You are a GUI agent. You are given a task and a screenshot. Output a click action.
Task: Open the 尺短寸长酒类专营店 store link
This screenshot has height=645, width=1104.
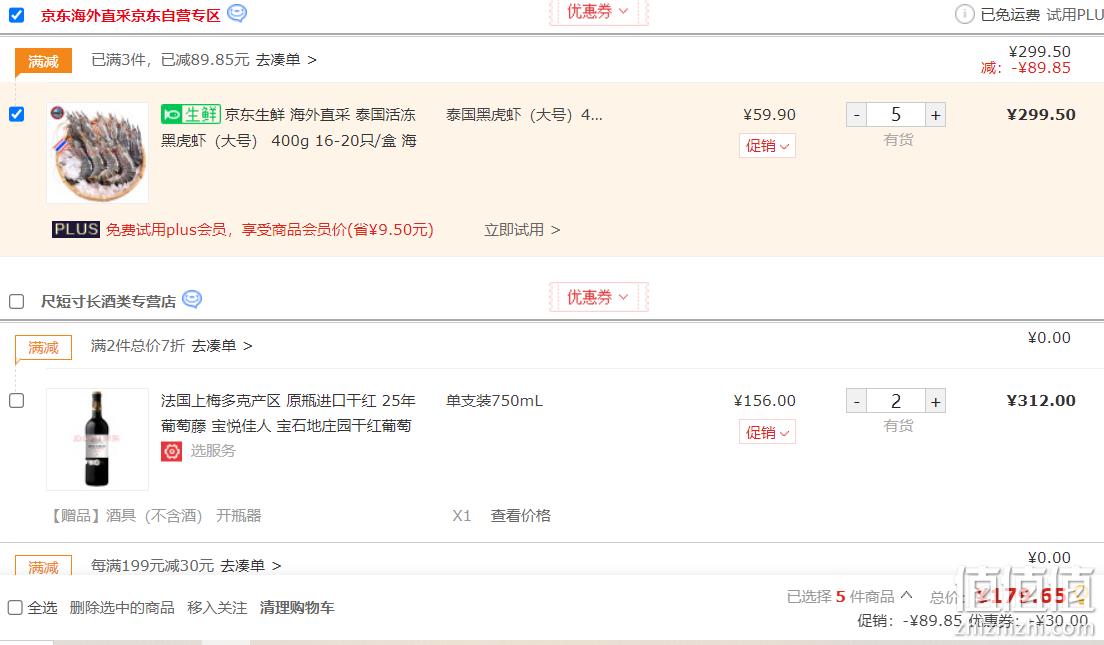[x=108, y=301]
